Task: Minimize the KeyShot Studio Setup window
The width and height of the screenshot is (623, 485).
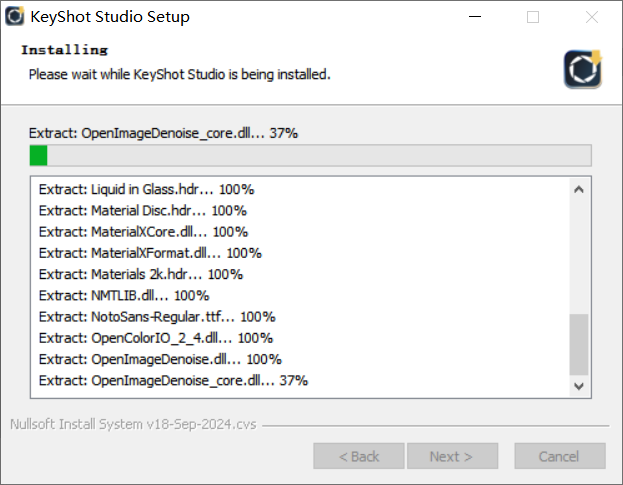Action: click(475, 17)
